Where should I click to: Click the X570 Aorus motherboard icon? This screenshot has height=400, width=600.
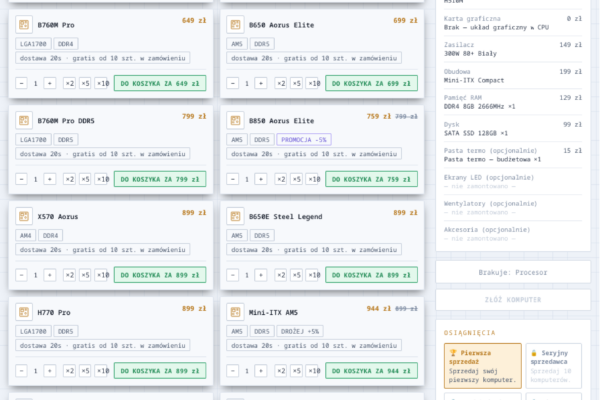click(24, 216)
